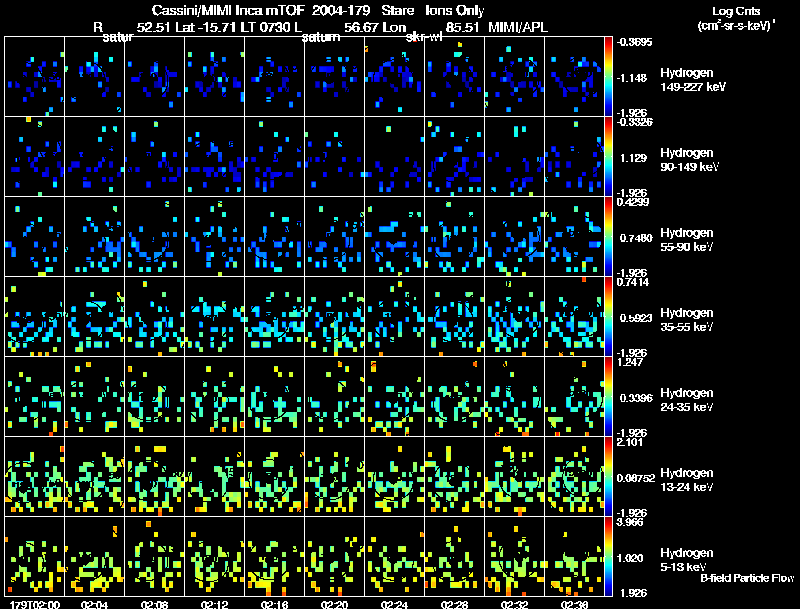Open the 13-24 keV image panel at 02:36

pyautogui.click(x=574, y=477)
